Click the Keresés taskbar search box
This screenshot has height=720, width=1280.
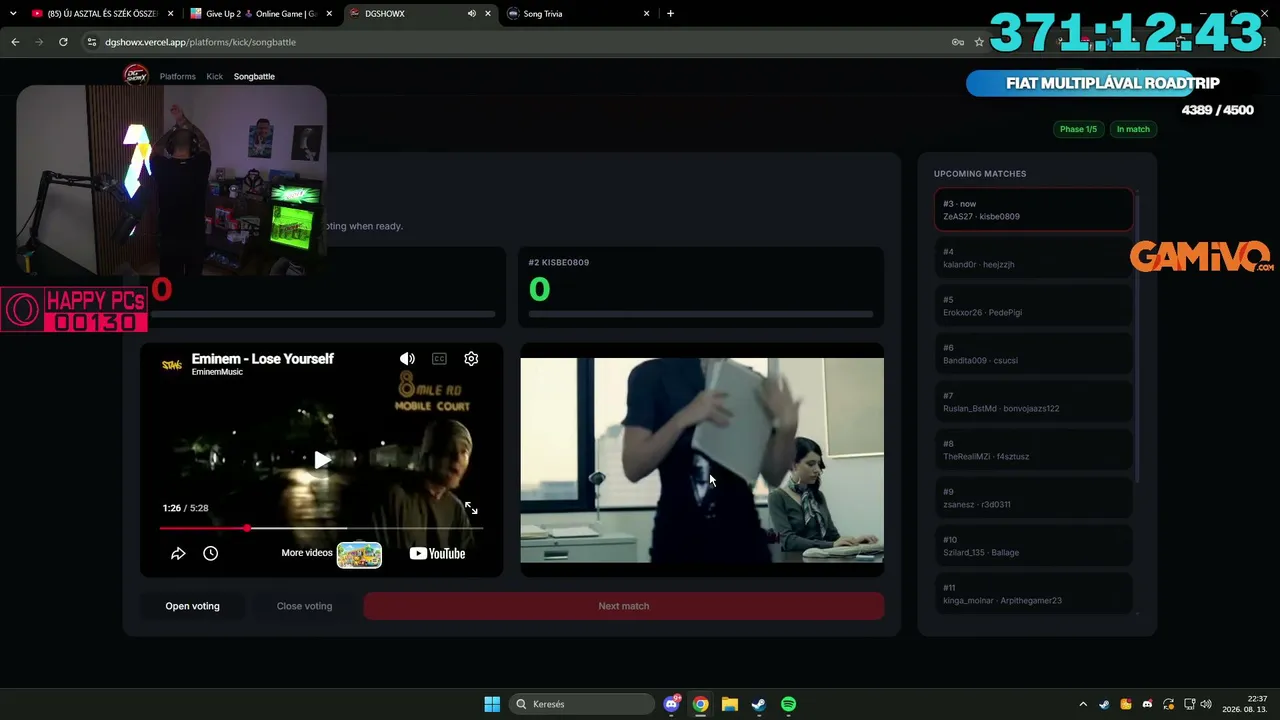pos(580,704)
